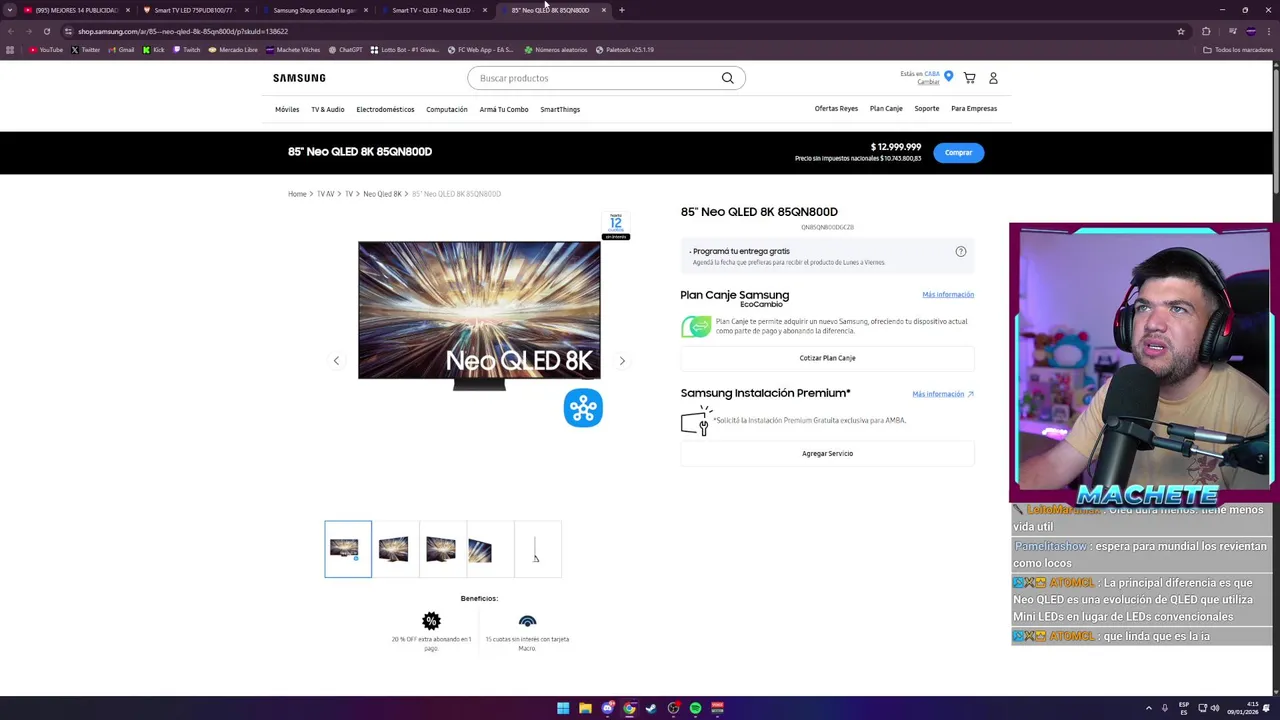1280x720 pixels.
Task: Open Plan Canje Más información link
Action: tap(948, 294)
